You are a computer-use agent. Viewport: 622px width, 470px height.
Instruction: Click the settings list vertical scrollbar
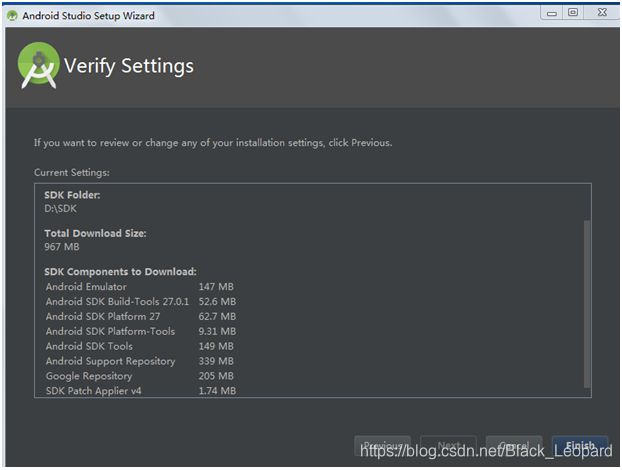pos(587,304)
